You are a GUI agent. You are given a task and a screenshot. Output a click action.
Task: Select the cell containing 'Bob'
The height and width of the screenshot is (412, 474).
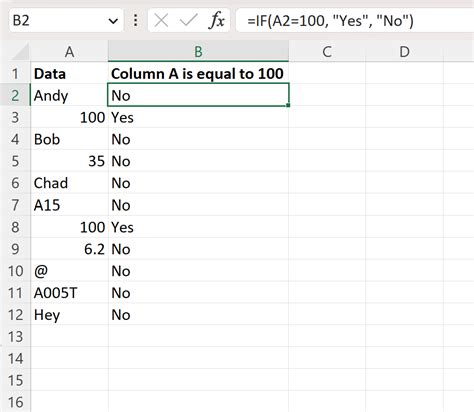click(x=69, y=139)
